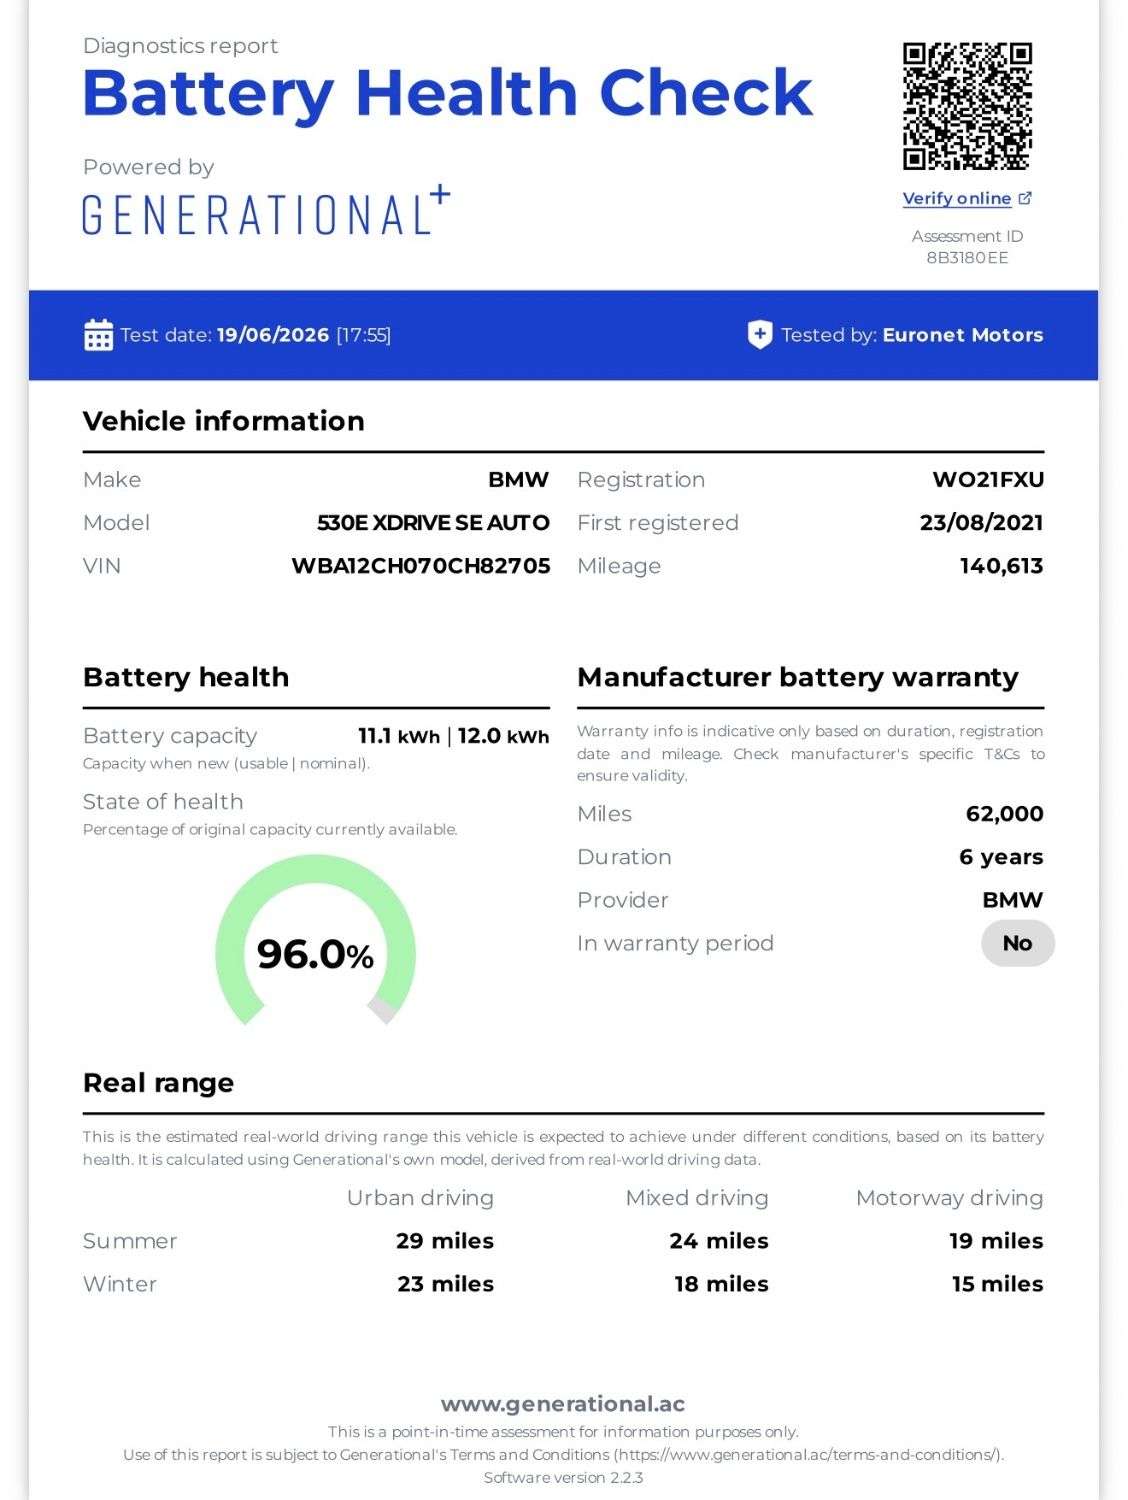Click the Real range heading
The height and width of the screenshot is (1500, 1128).
click(x=158, y=1083)
